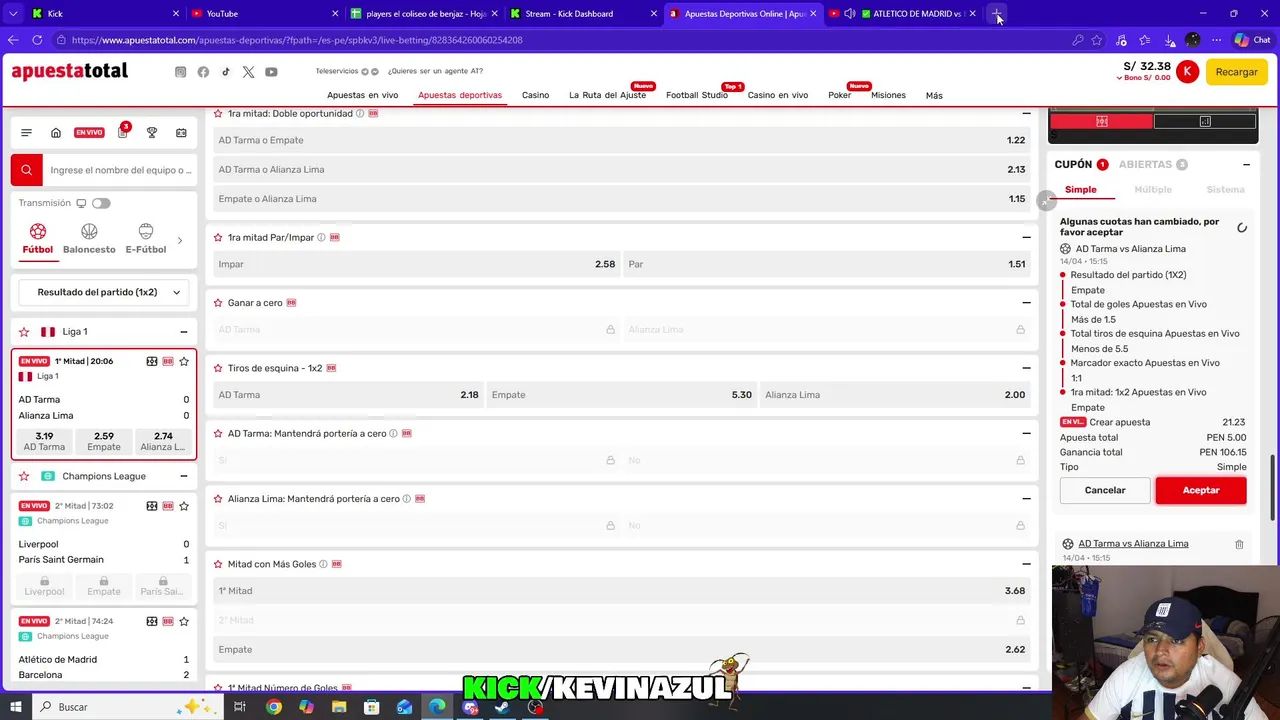The height and width of the screenshot is (720, 1280).
Task: Switch to the Sistema coupon tab
Action: [x=1225, y=189]
